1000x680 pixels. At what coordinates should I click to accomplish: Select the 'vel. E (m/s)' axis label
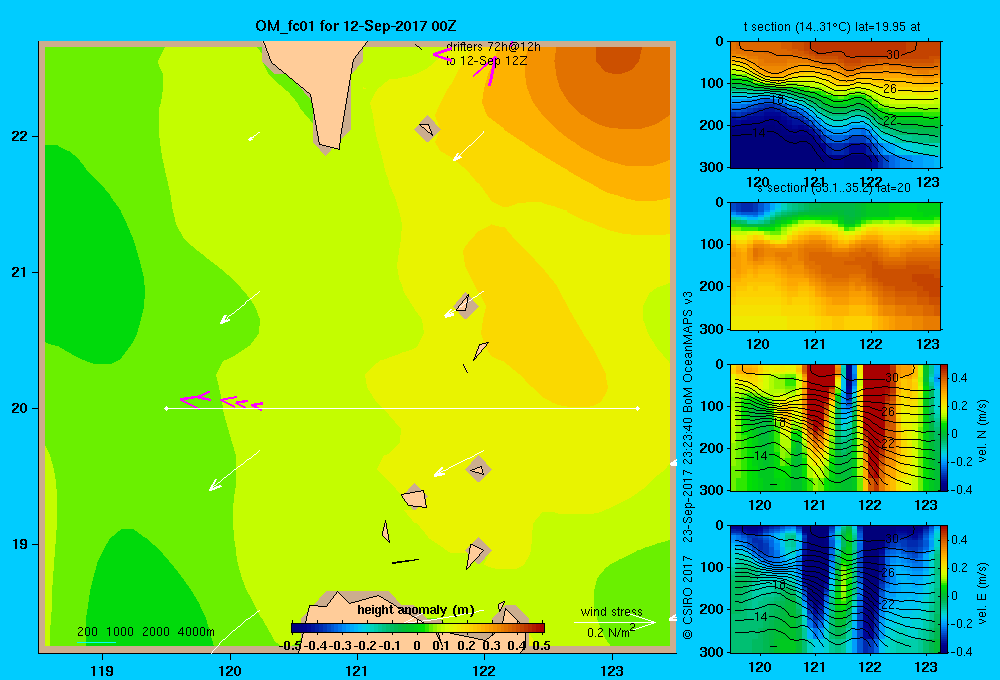pos(983,592)
